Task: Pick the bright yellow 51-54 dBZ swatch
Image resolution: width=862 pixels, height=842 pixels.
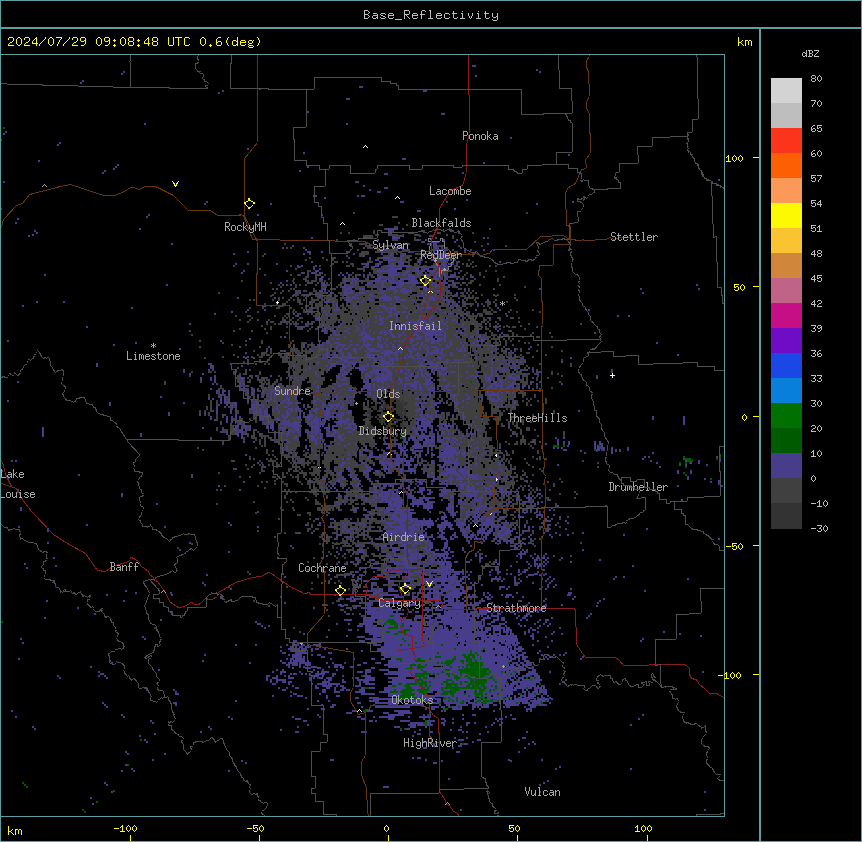Action: point(786,215)
